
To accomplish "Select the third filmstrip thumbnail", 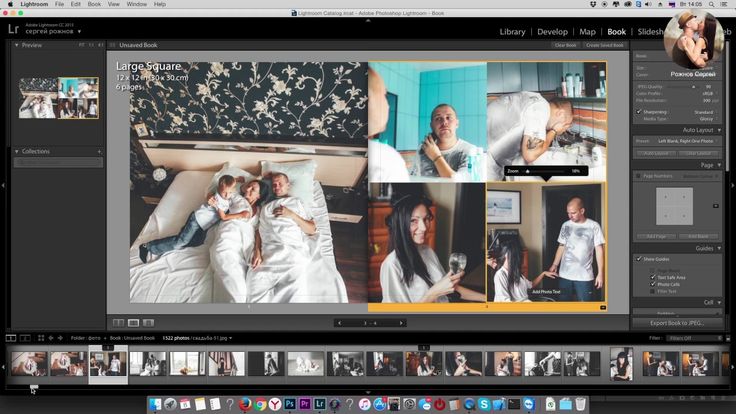I will (x=108, y=364).
